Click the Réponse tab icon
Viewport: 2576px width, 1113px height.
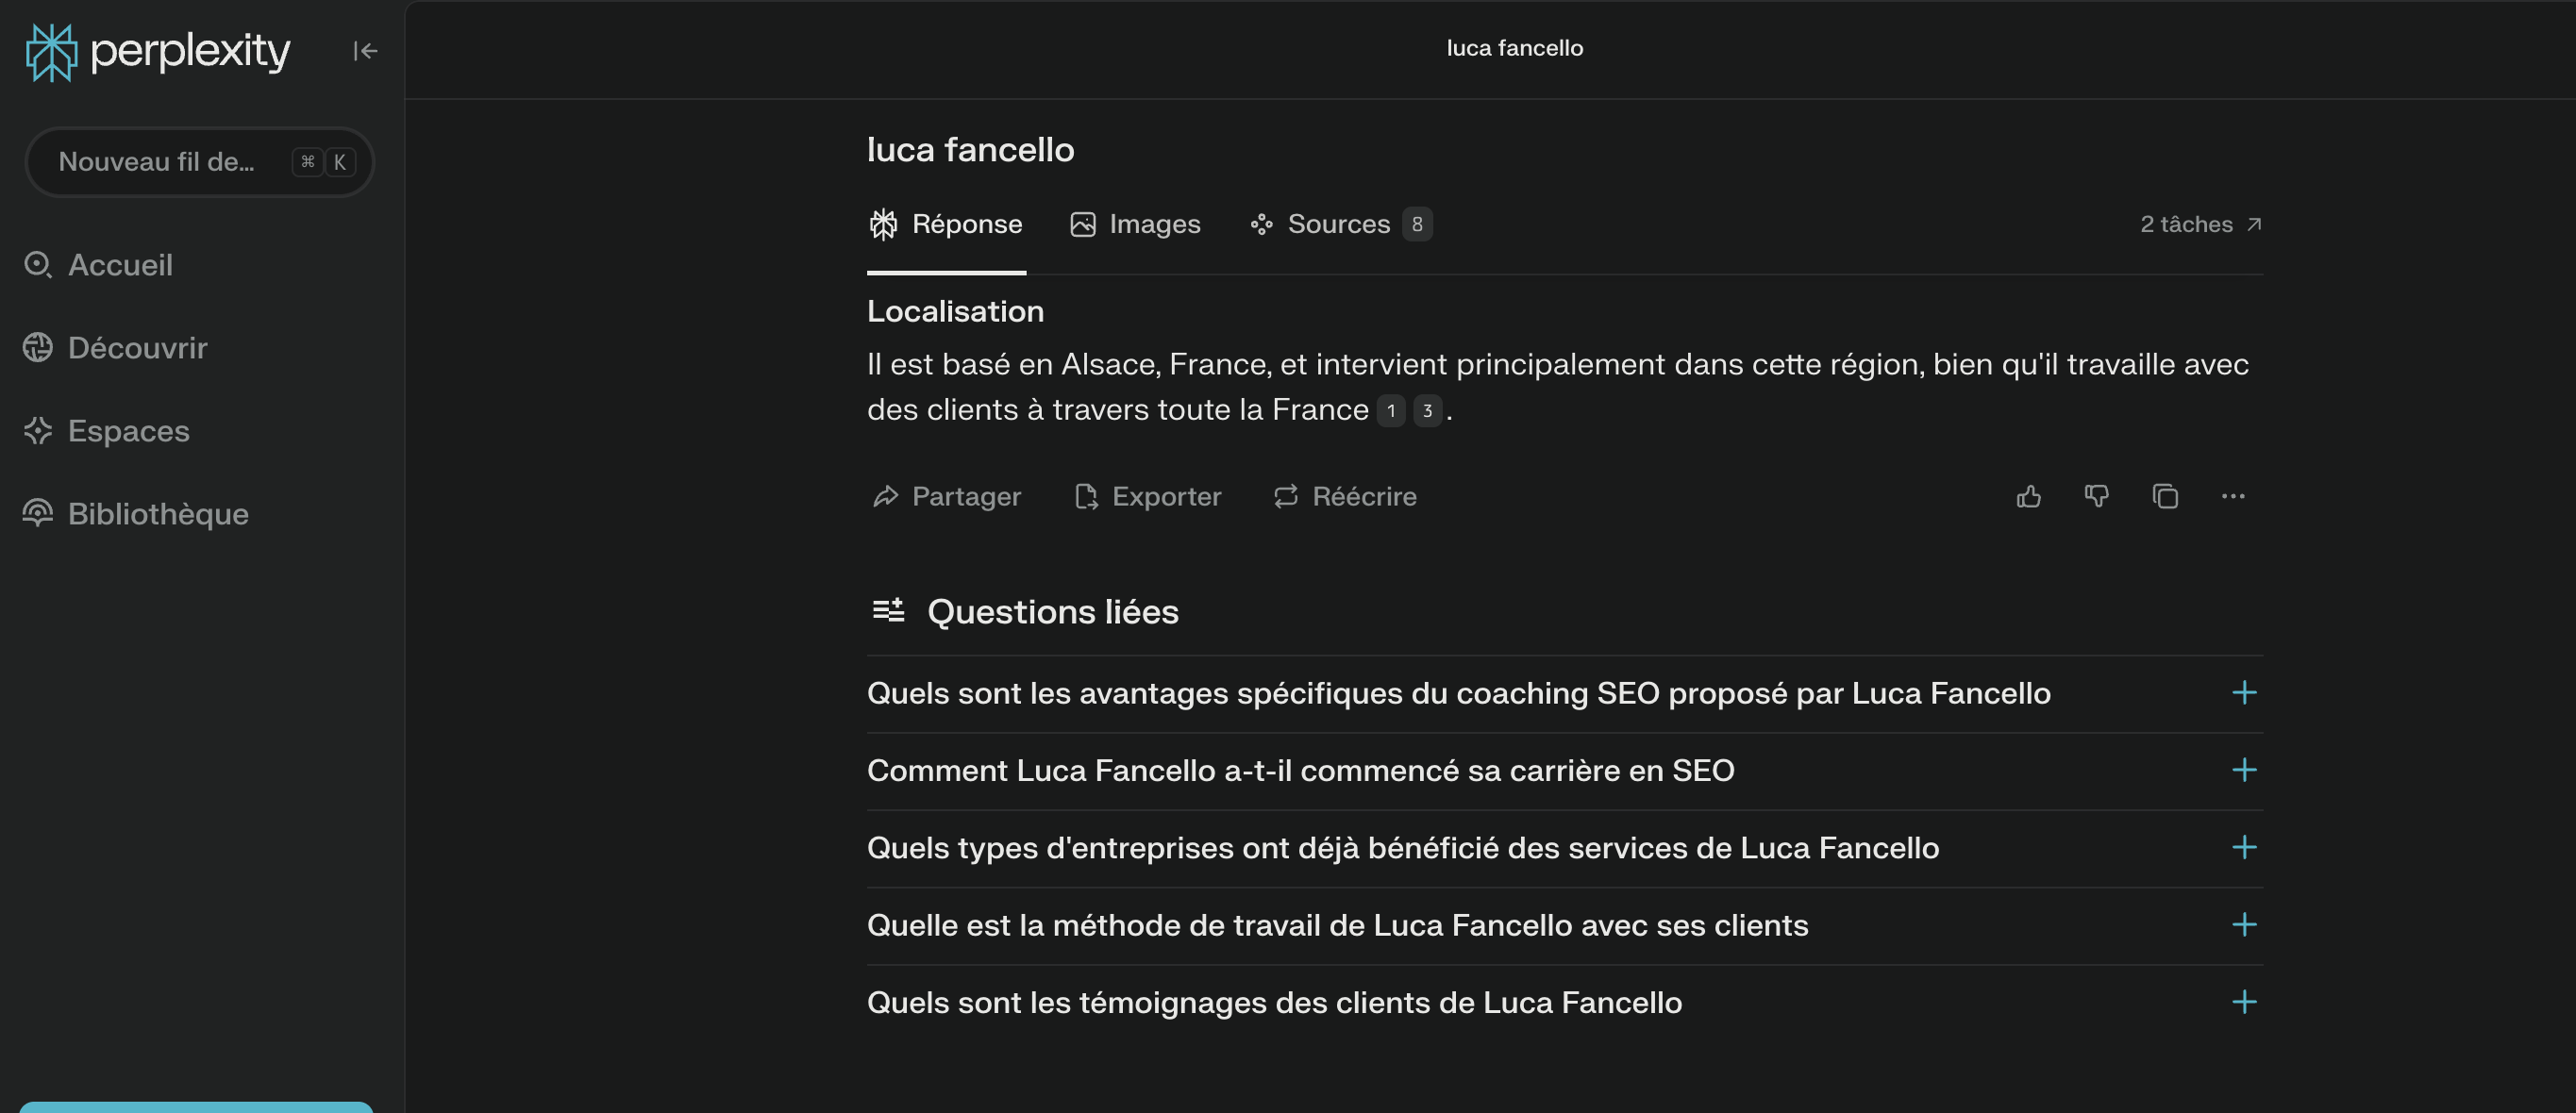[883, 224]
